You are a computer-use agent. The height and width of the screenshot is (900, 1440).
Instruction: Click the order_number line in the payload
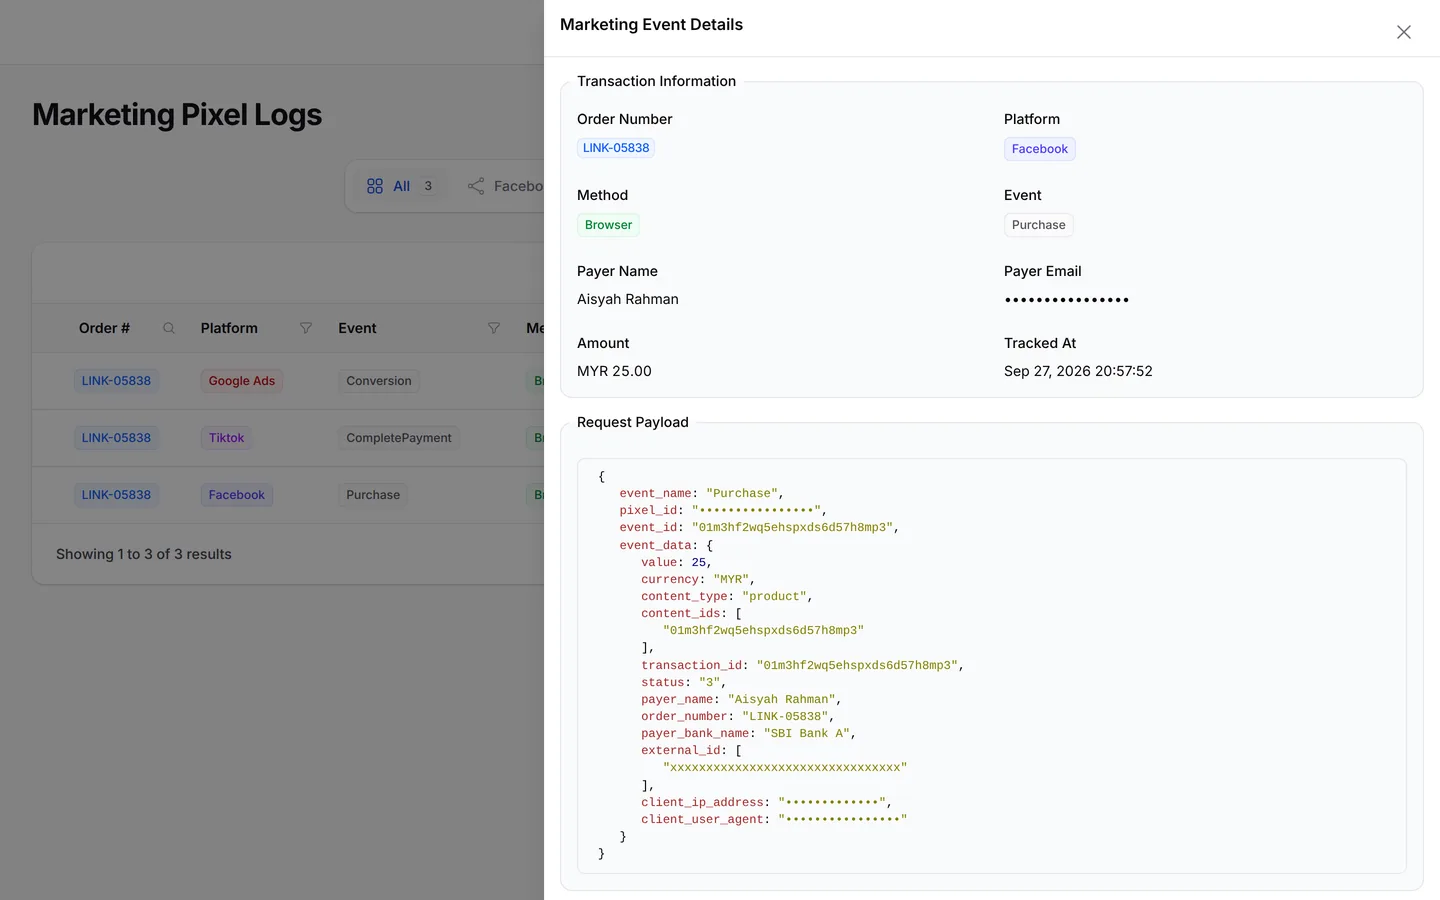738,717
